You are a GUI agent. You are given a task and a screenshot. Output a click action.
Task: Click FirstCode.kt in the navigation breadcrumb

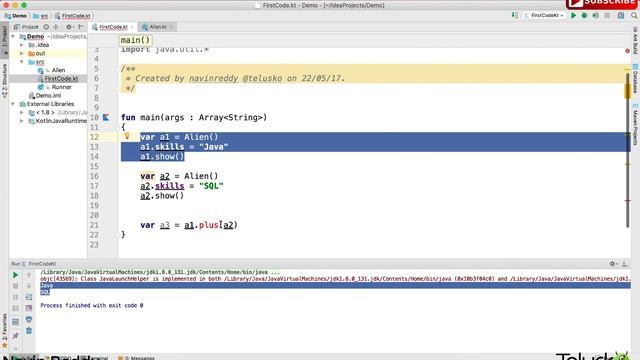(x=73, y=16)
